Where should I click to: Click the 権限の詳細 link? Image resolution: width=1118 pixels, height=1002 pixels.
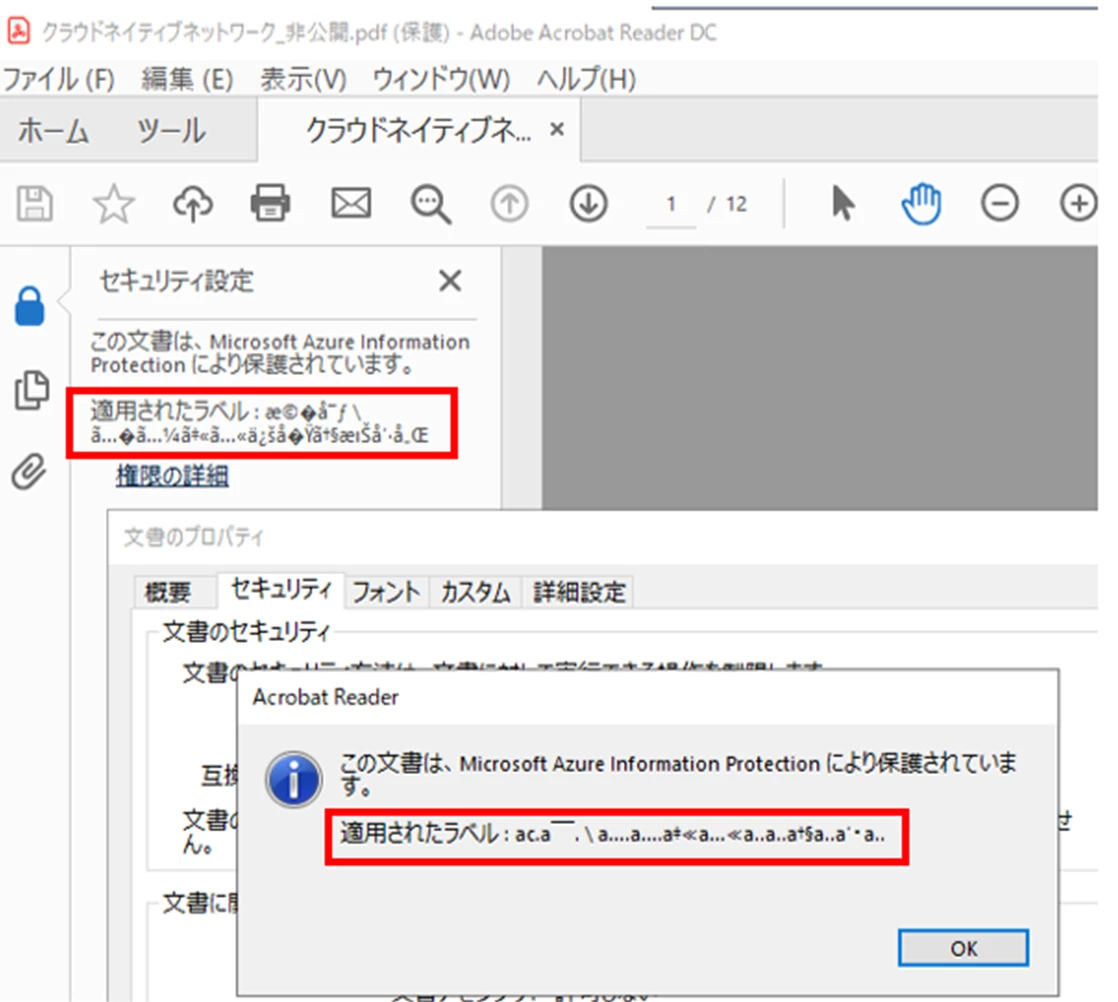(173, 476)
